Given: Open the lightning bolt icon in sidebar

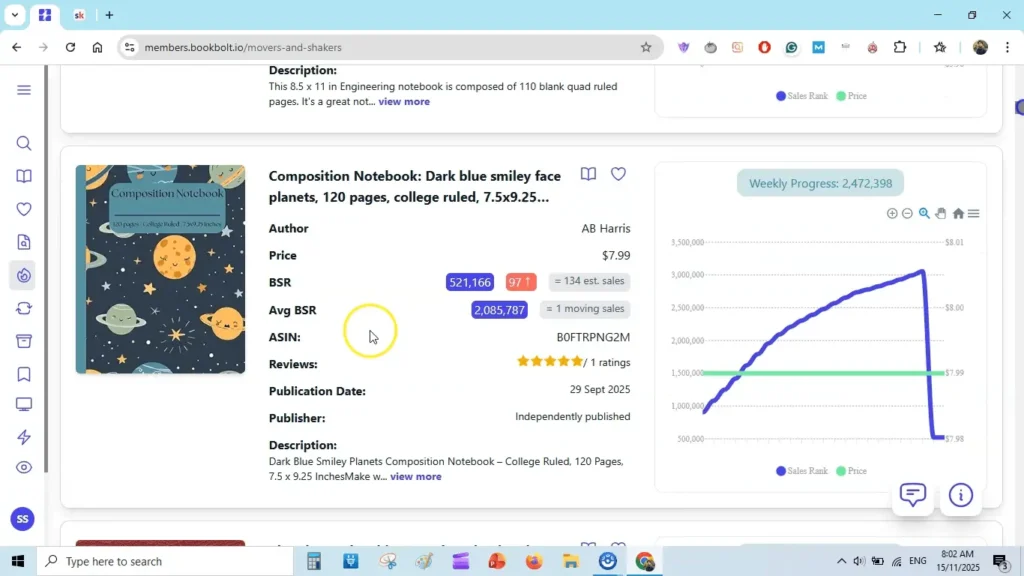Looking at the screenshot, I should 24,437.
